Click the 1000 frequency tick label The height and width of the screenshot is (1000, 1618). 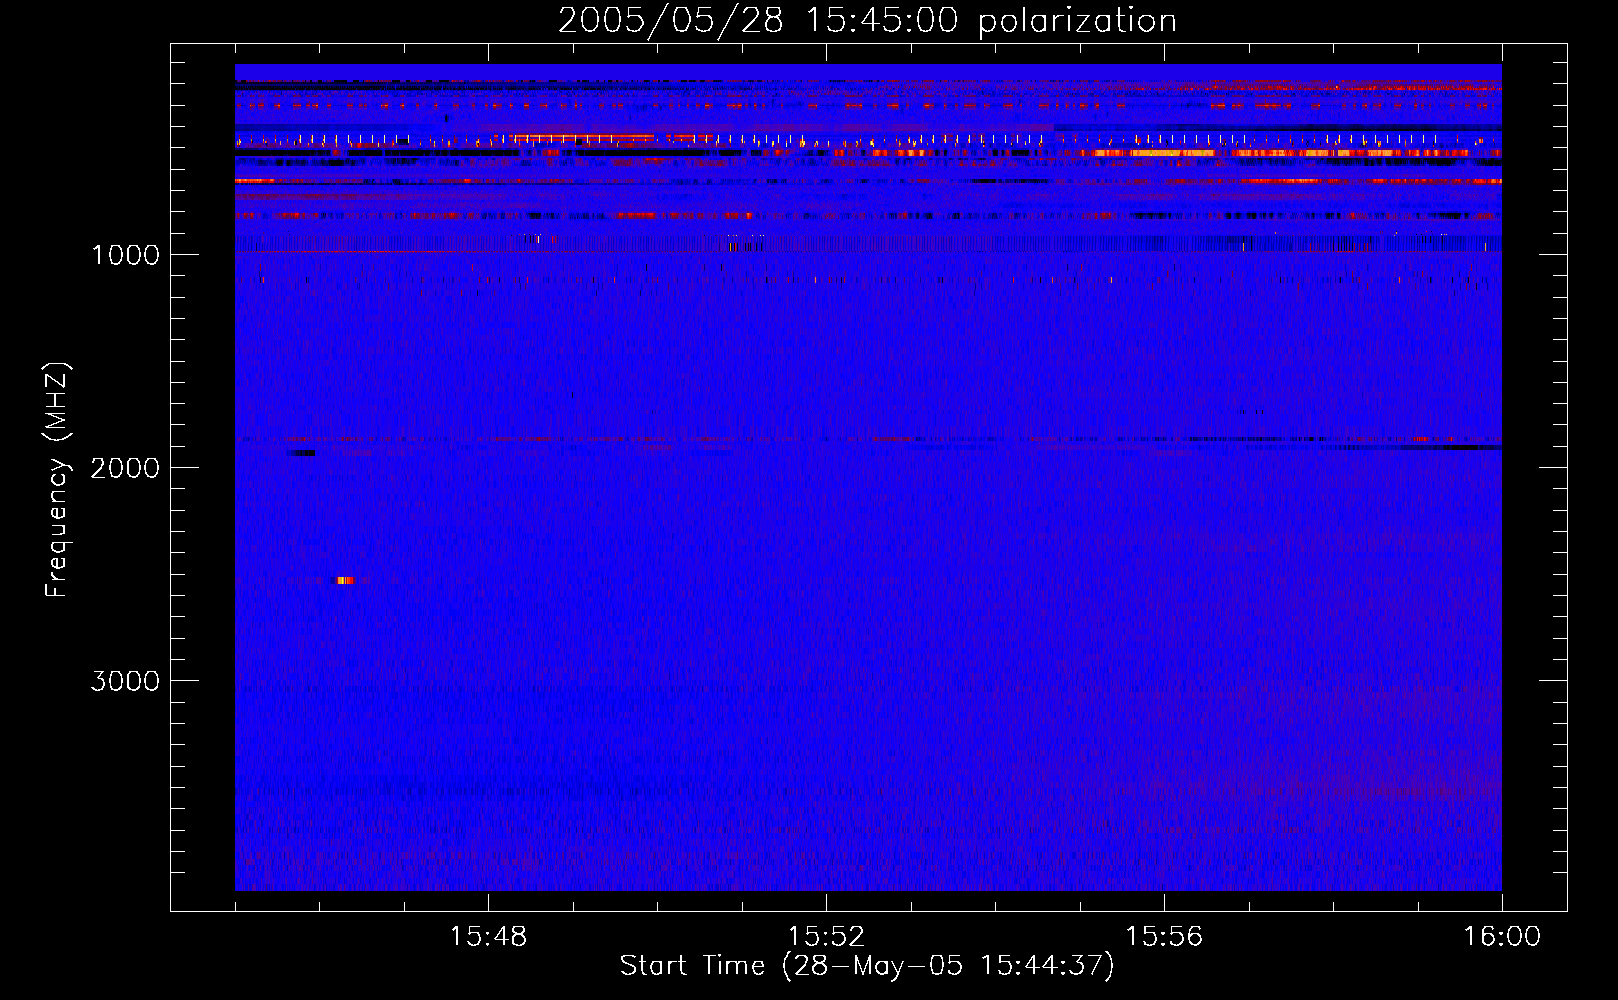(125, 255)
